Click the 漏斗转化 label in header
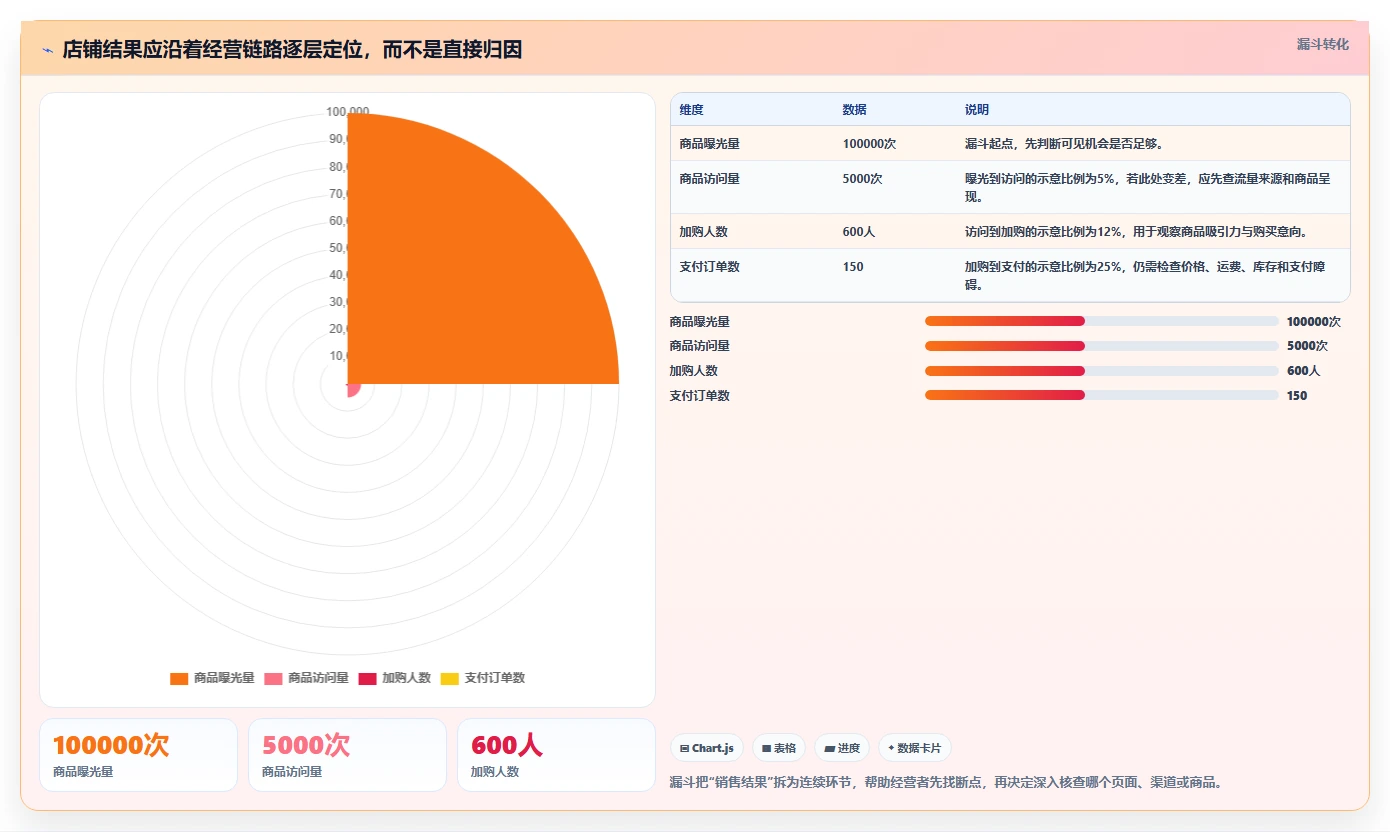 tap(1323, 44)
